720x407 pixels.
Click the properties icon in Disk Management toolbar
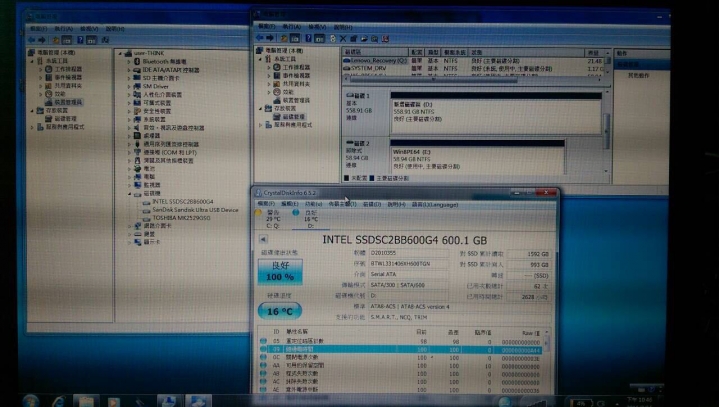click(354, 39)
